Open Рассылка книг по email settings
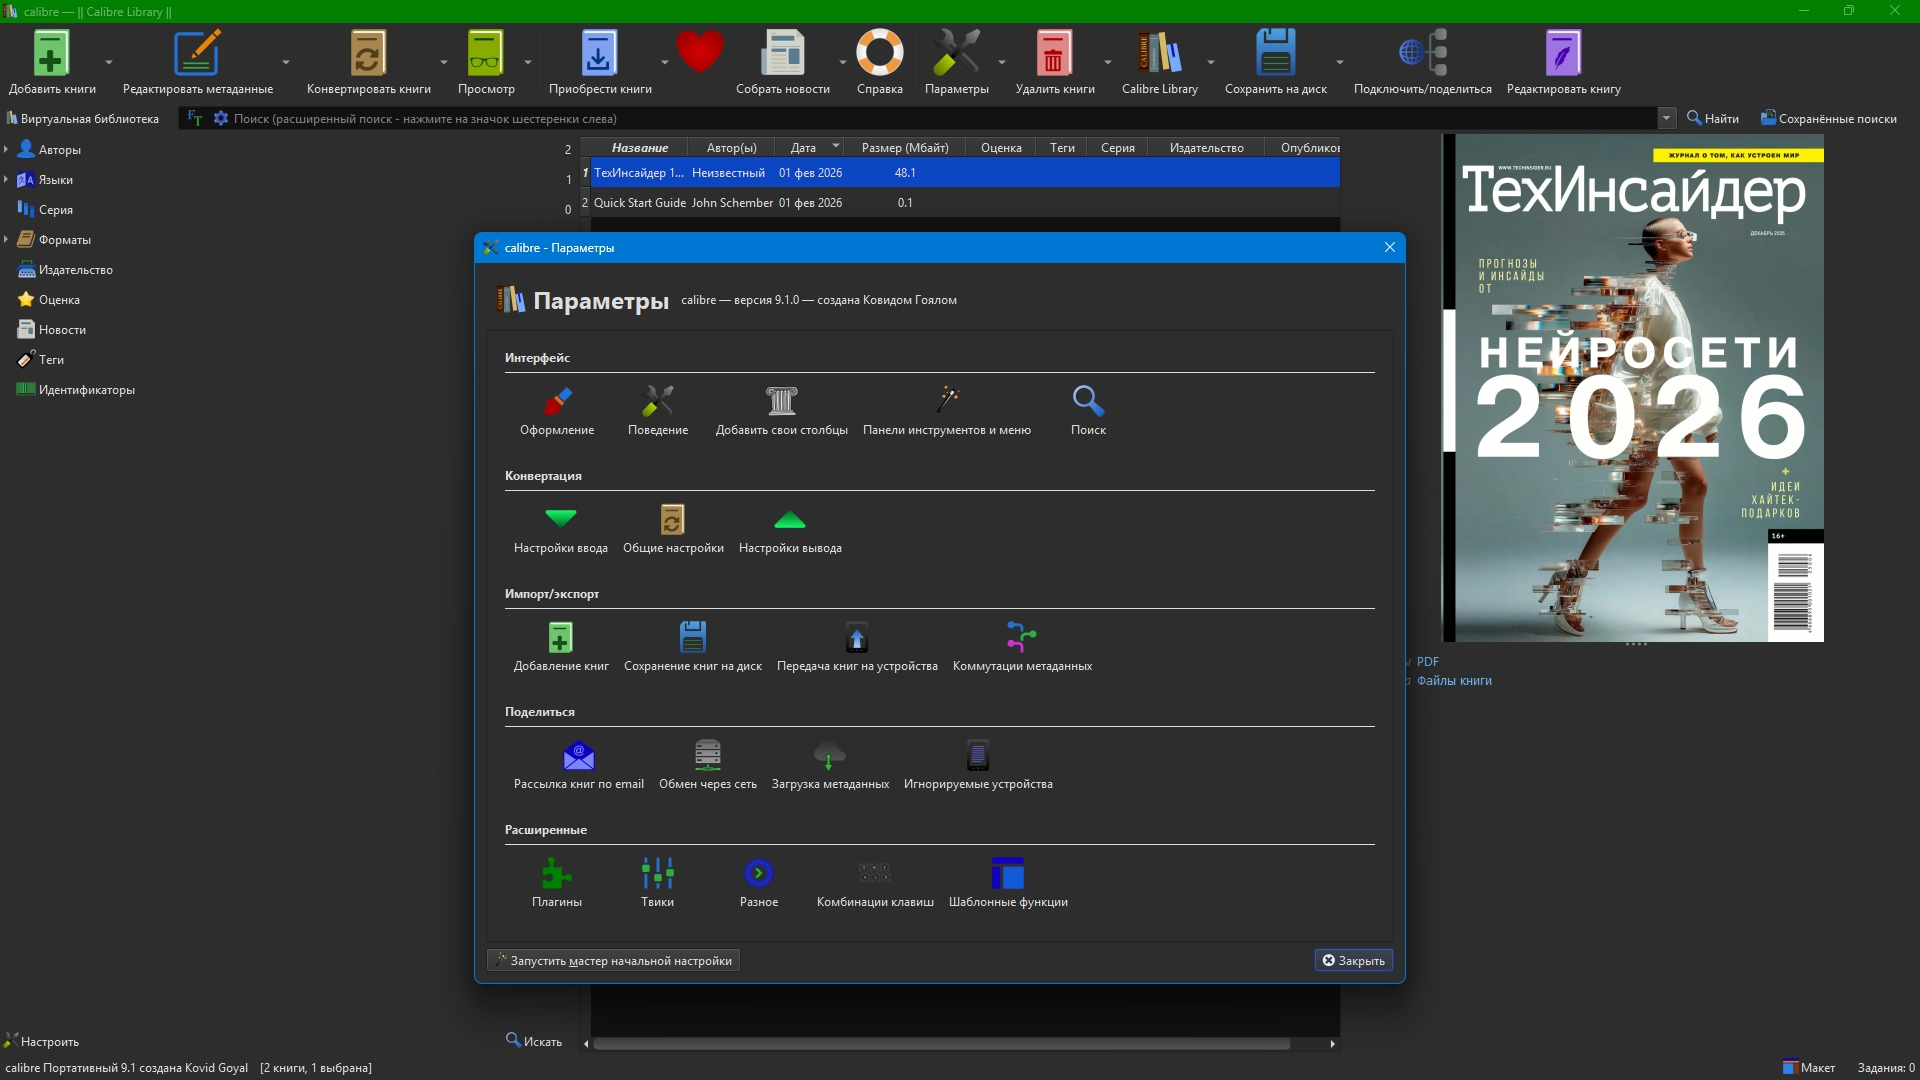Viewport: 1920px width, 1080px height. (578, 765)
